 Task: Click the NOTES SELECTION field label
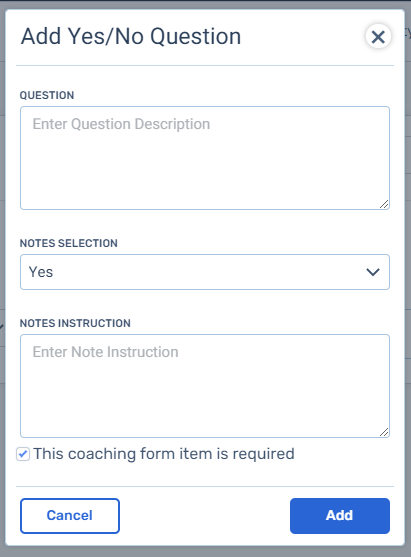click(x=69, y=243)
